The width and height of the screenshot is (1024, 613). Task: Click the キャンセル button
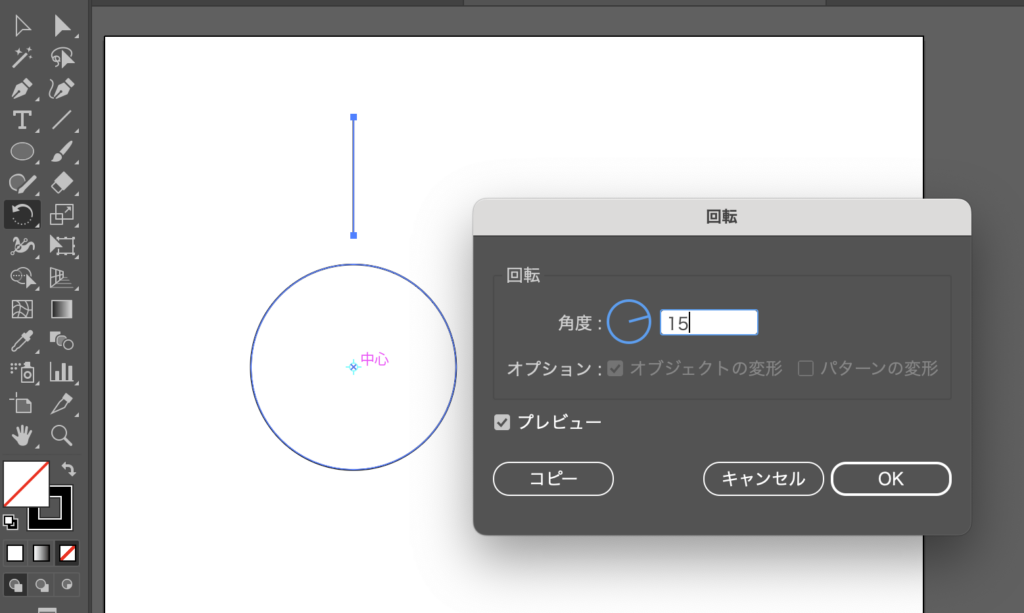[763, 479]
